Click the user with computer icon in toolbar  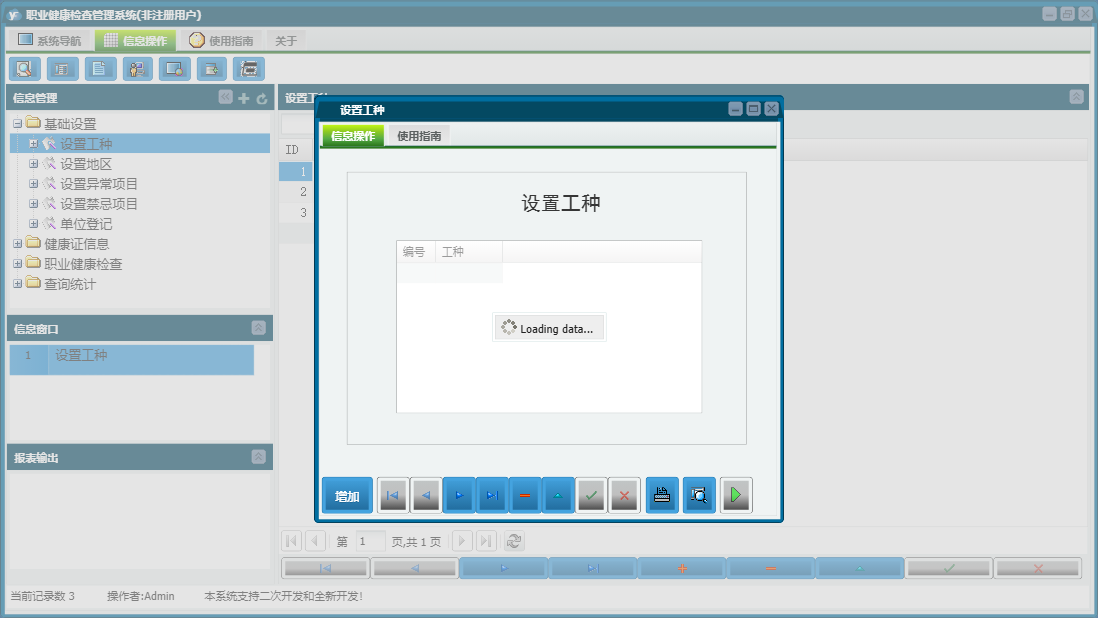137,69
